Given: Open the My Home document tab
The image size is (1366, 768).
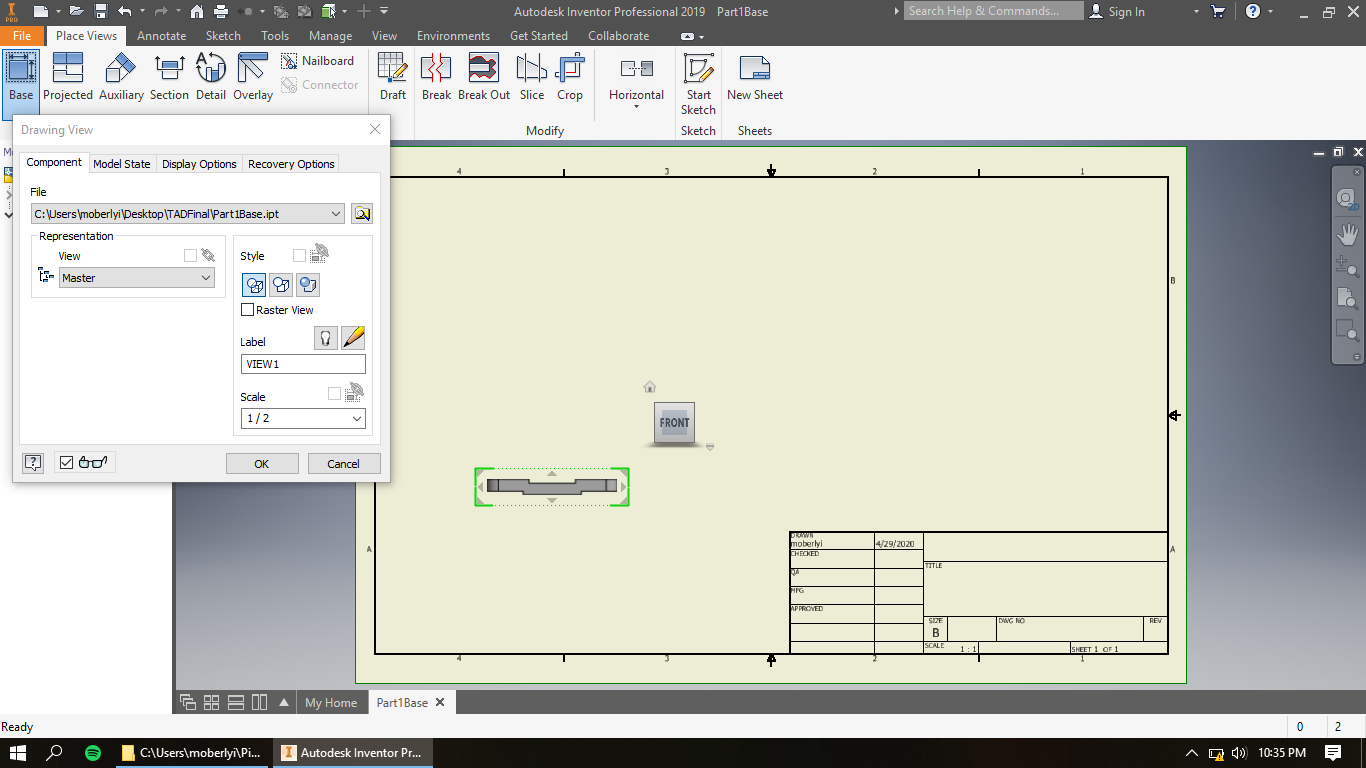Looking at the screenshot, I should click(331, 702).
